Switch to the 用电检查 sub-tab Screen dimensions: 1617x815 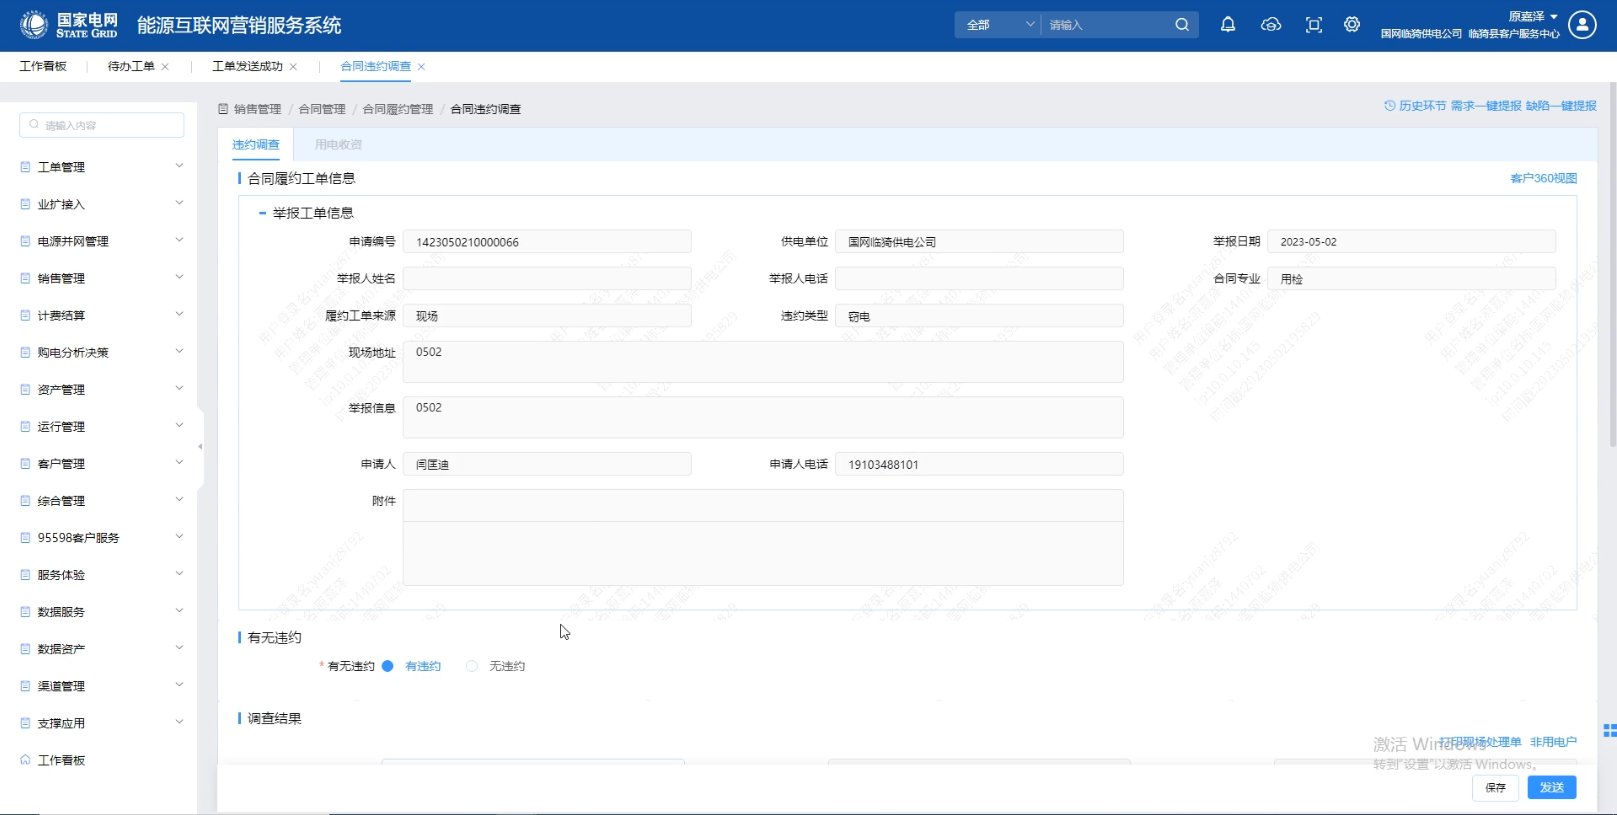[338, 145]
